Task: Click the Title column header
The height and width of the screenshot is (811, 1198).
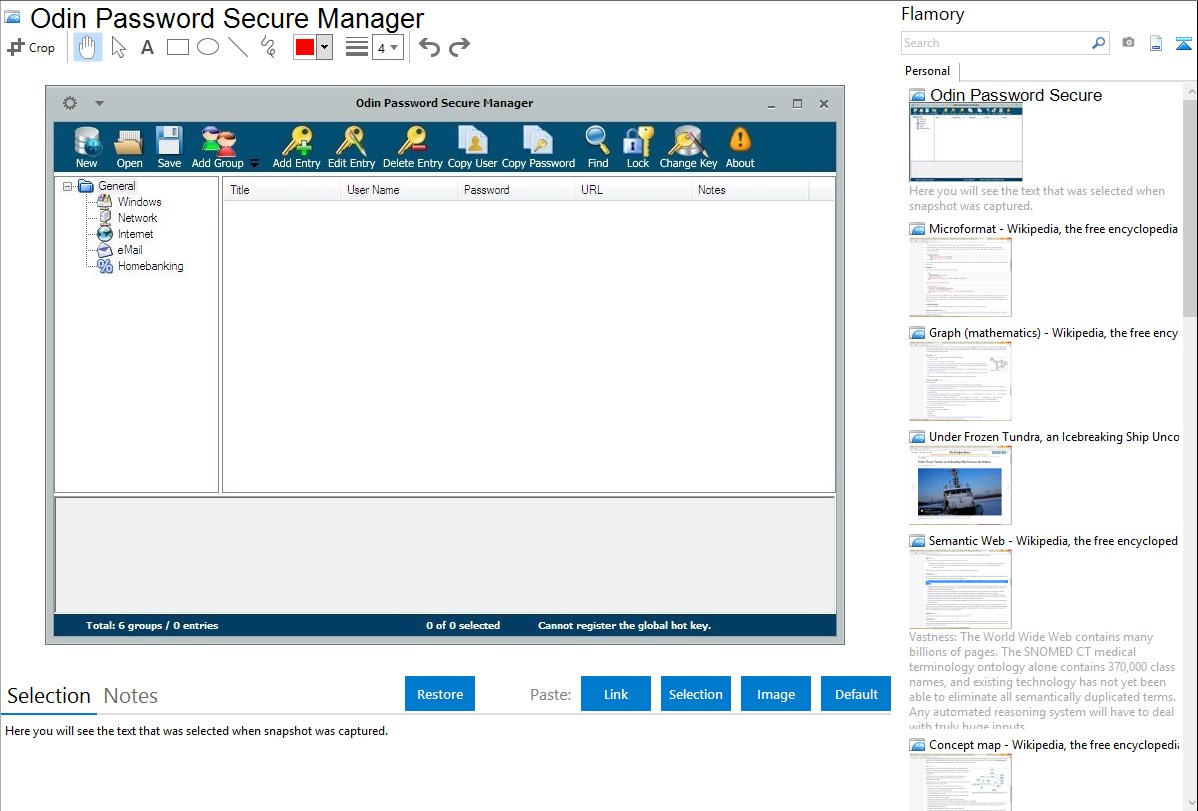Action: tap(281, 190)
